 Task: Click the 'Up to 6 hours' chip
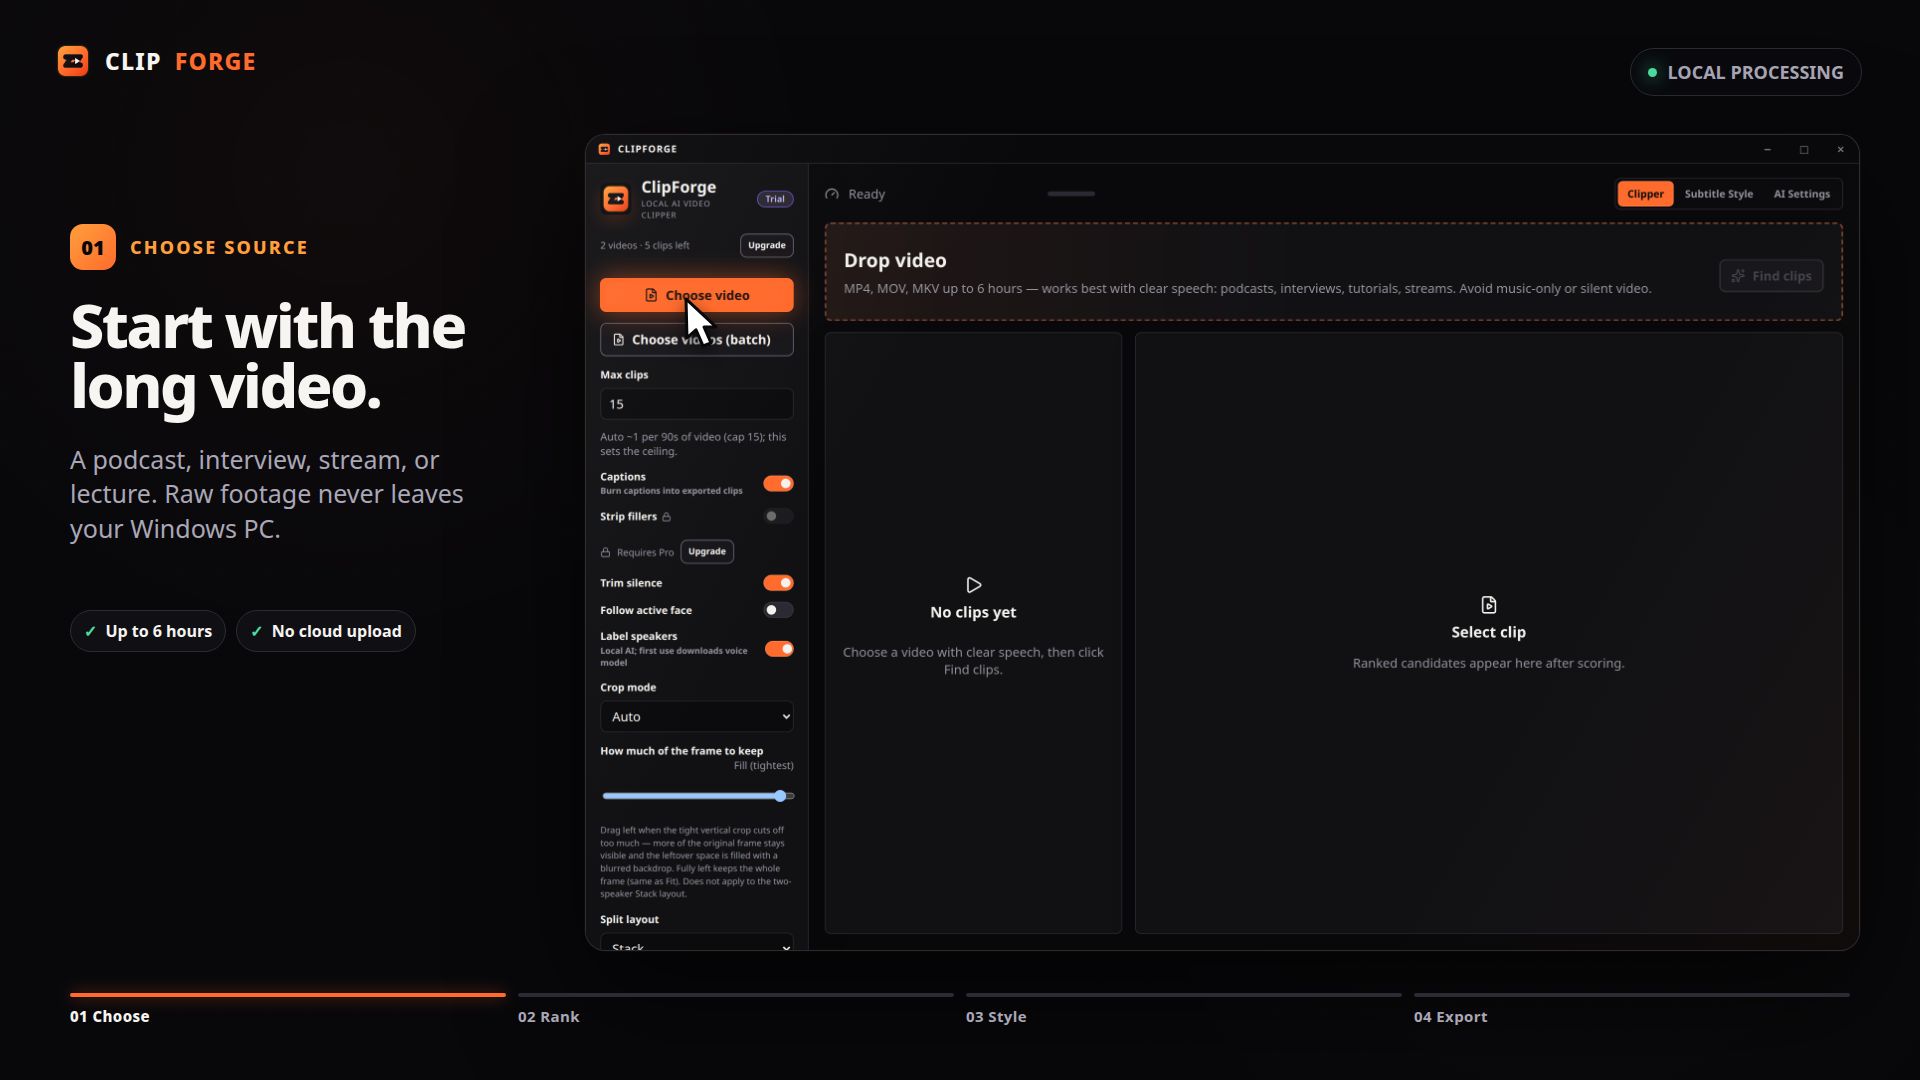tap(148, 631)
